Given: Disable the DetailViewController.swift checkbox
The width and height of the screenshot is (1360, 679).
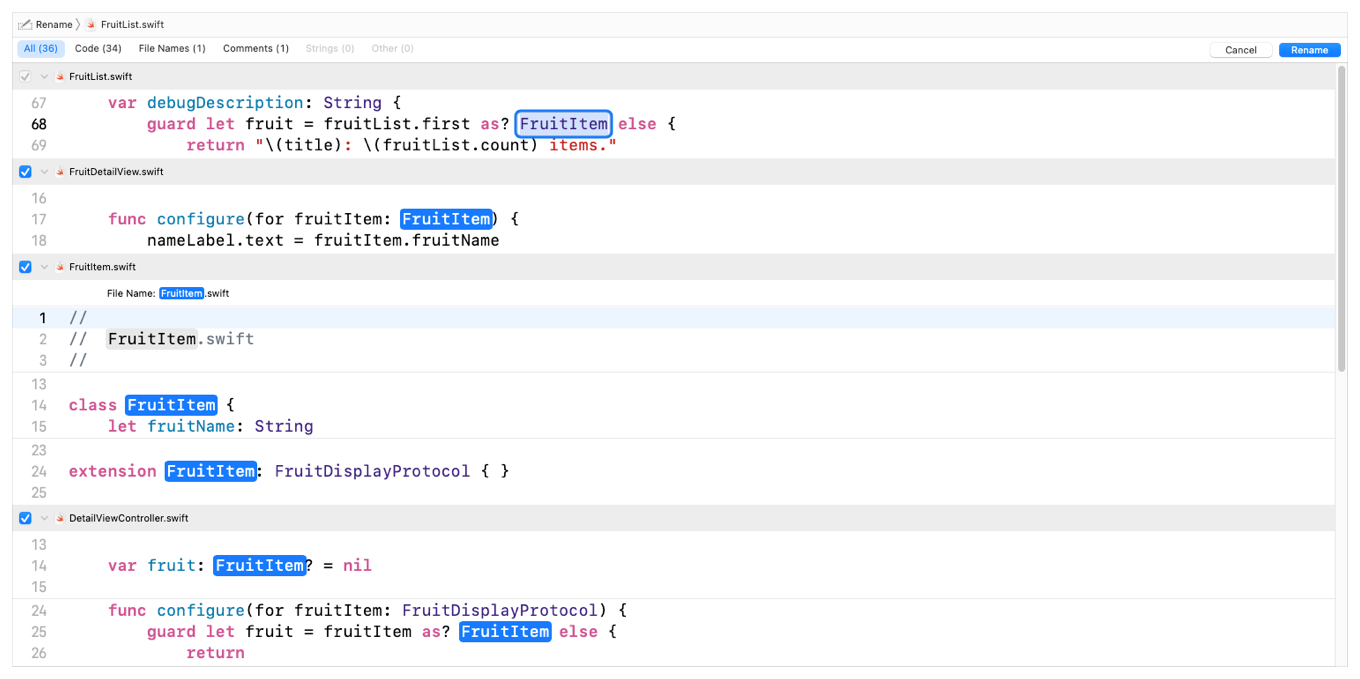Looking at the screenshot, I should pyautogui.click(x=25, y=518).
